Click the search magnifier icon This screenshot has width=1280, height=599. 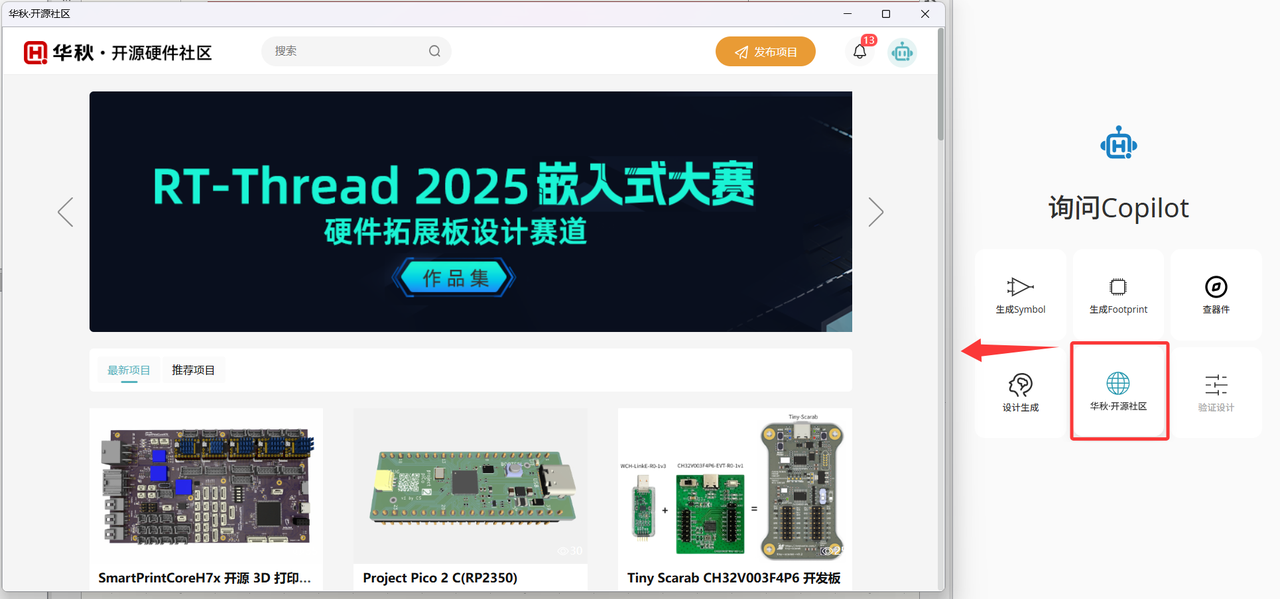click(435, 52)
